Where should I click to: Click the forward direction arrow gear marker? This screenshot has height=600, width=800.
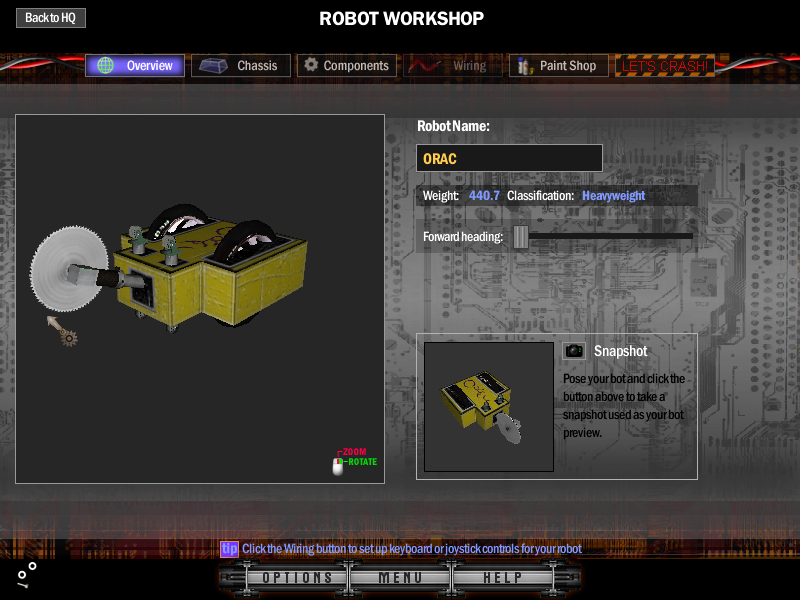pos(63,331)
